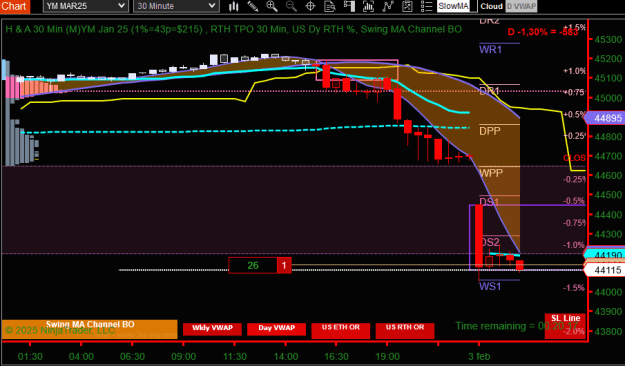The width and height of the screenshot is (625, 366).
Task: Click the DS1 pivot label
Action: coord(489,202)
